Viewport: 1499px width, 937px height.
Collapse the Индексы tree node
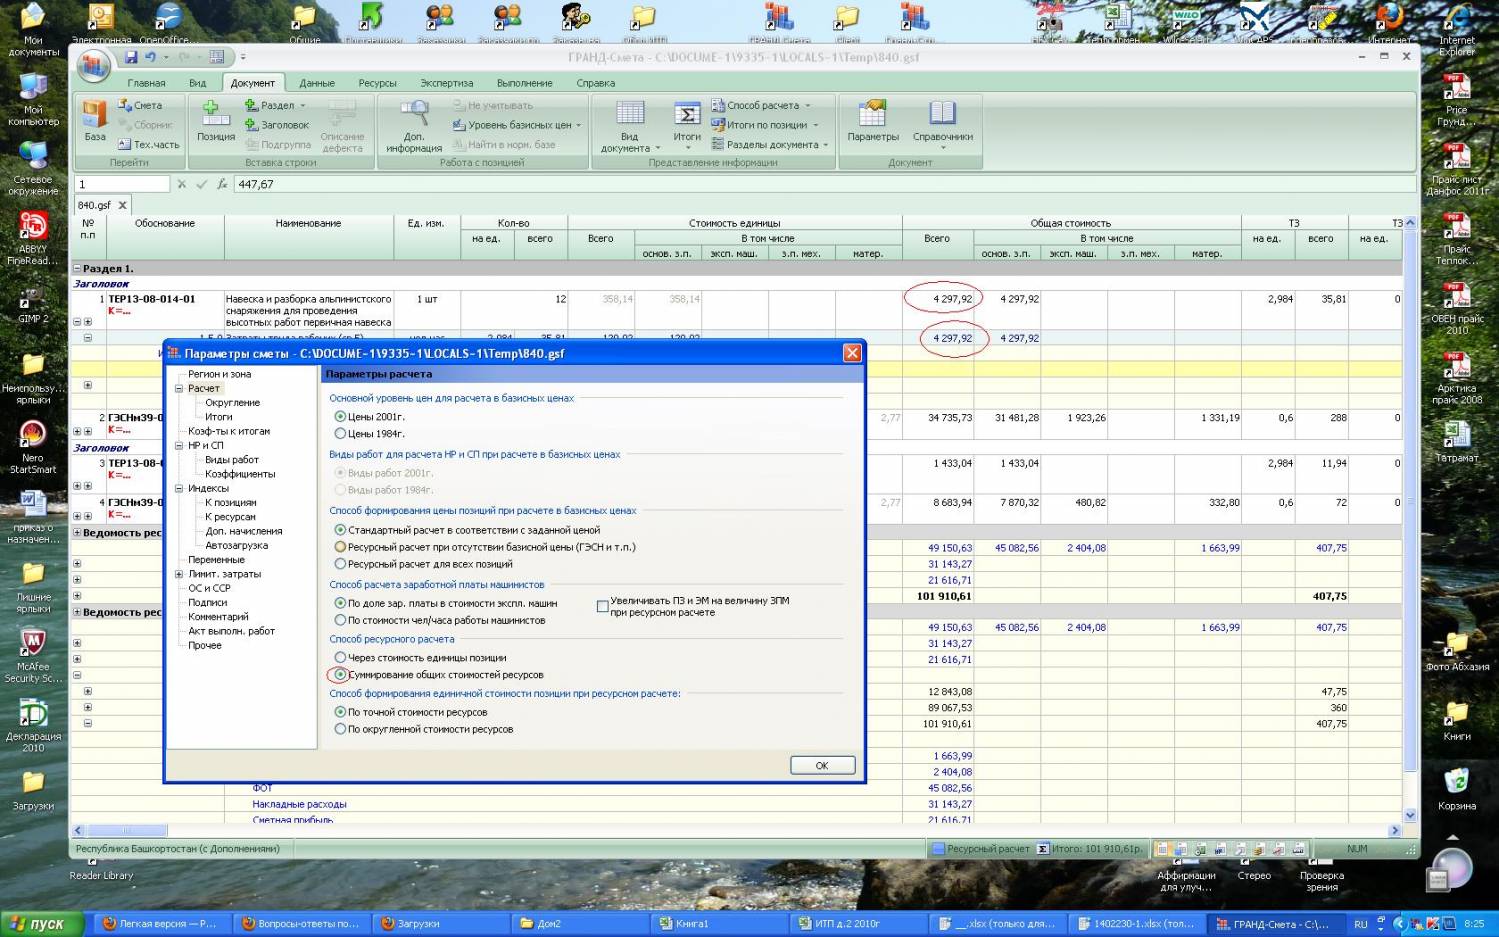pyautogui.click(x=179, y=489)
